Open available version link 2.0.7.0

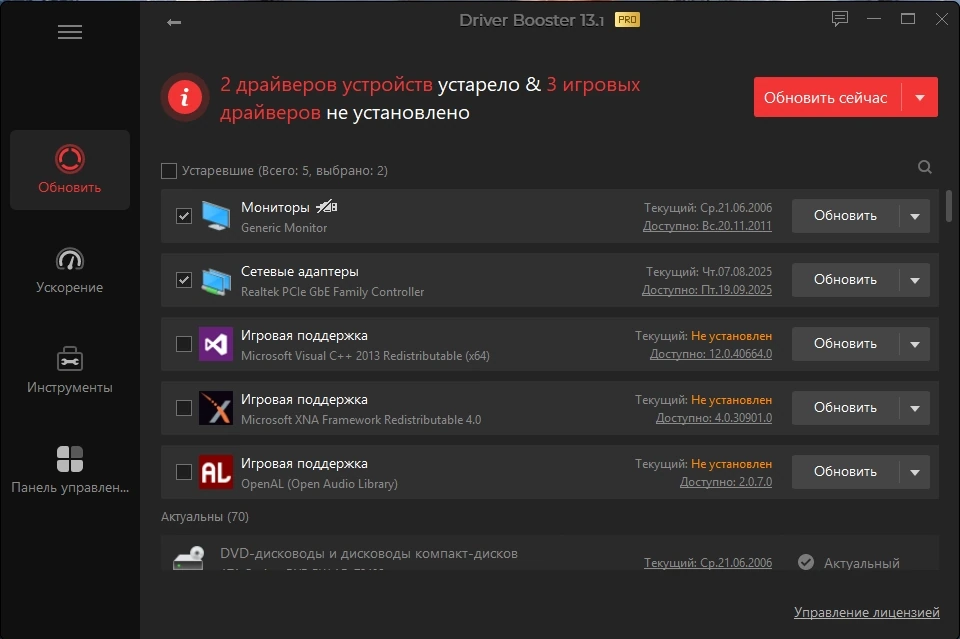click(x=726, y=482)
